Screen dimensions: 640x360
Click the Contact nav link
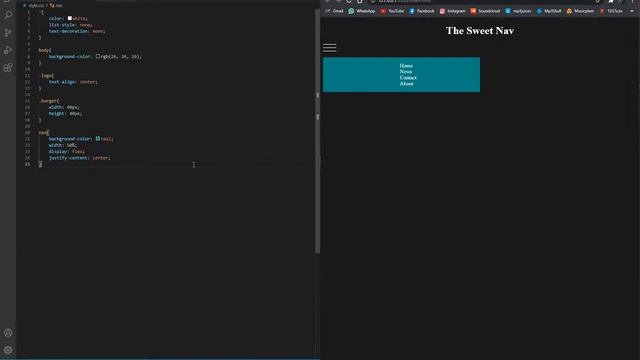tap(408, 78)
